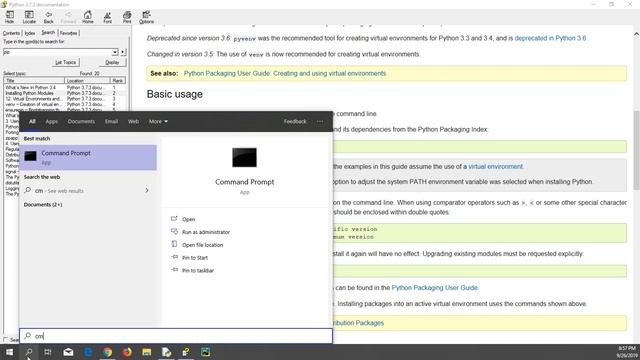
Task: Click the Locate toolbar icon
Action: (x=29, y=17)
